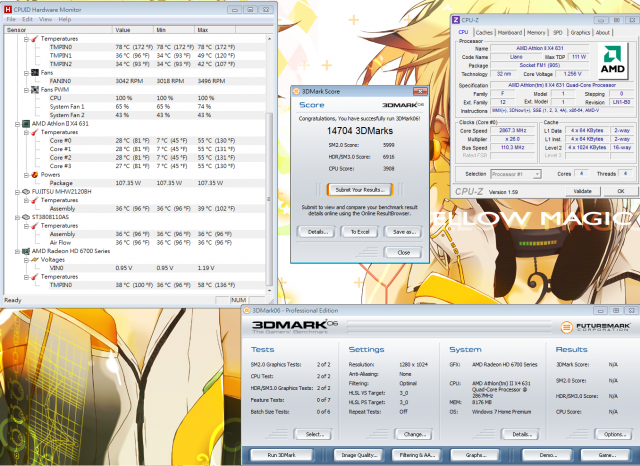Image resolution: width=640 pixels, height=466 pixels.
Task: Click the CPU-Z title bar icon
Action: (x=456, y=20)
